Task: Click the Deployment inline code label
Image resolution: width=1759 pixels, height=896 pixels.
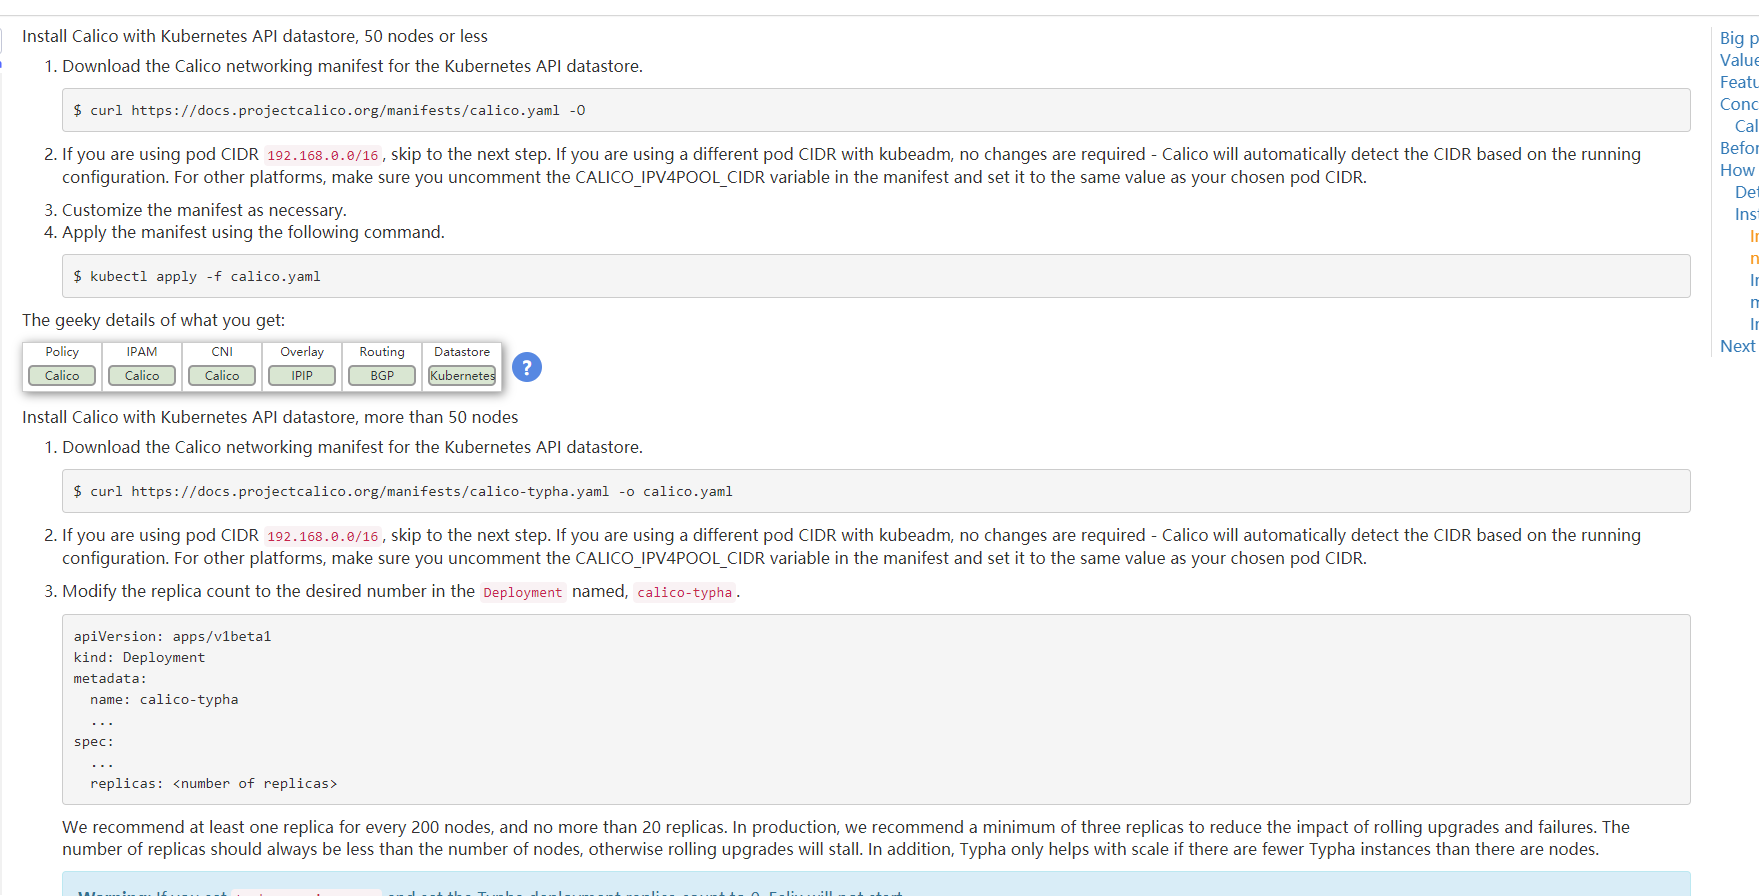Action: [x=522, y=593]
